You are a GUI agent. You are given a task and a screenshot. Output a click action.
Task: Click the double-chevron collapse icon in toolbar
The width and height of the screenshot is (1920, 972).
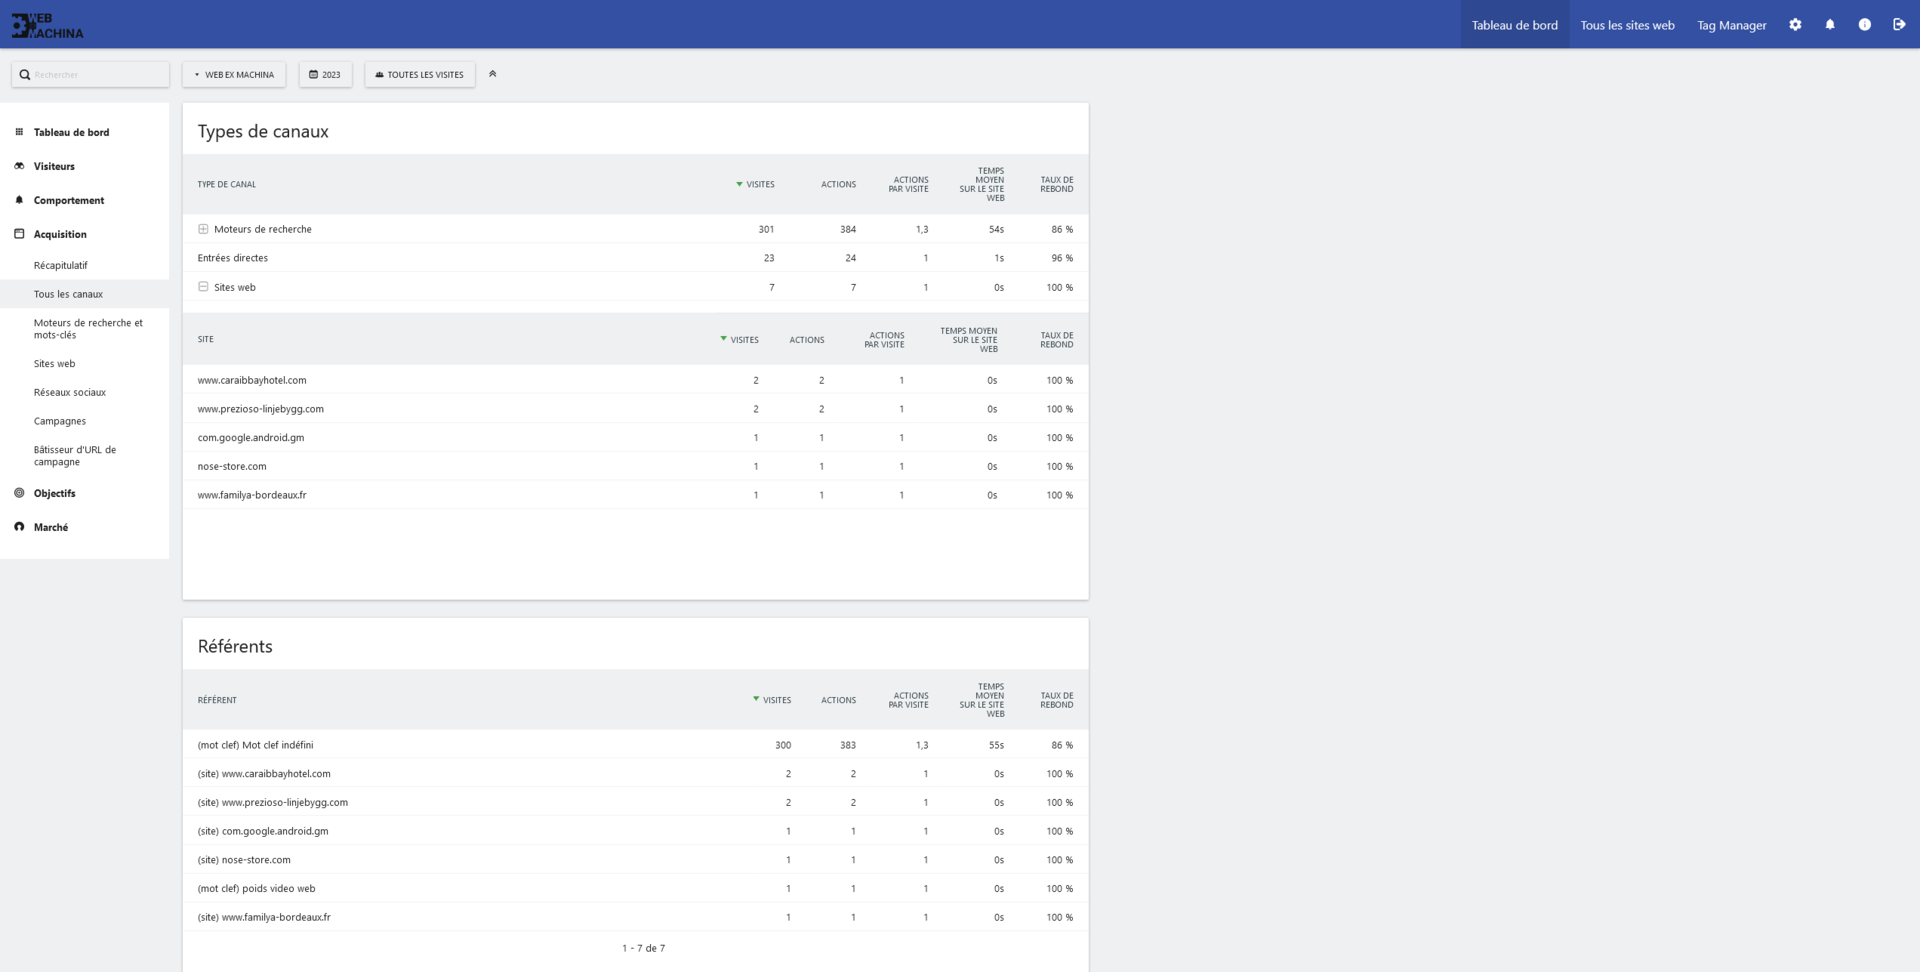point(492,74)
